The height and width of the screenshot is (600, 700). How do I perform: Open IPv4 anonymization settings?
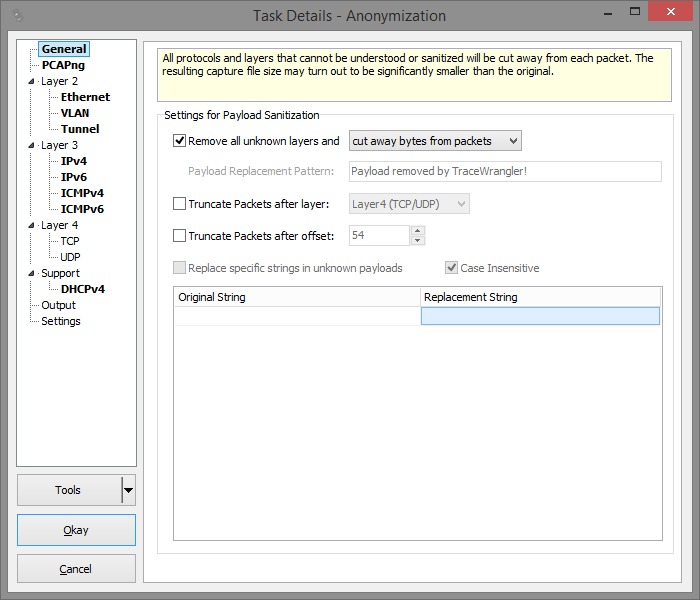tap(74, 161)
